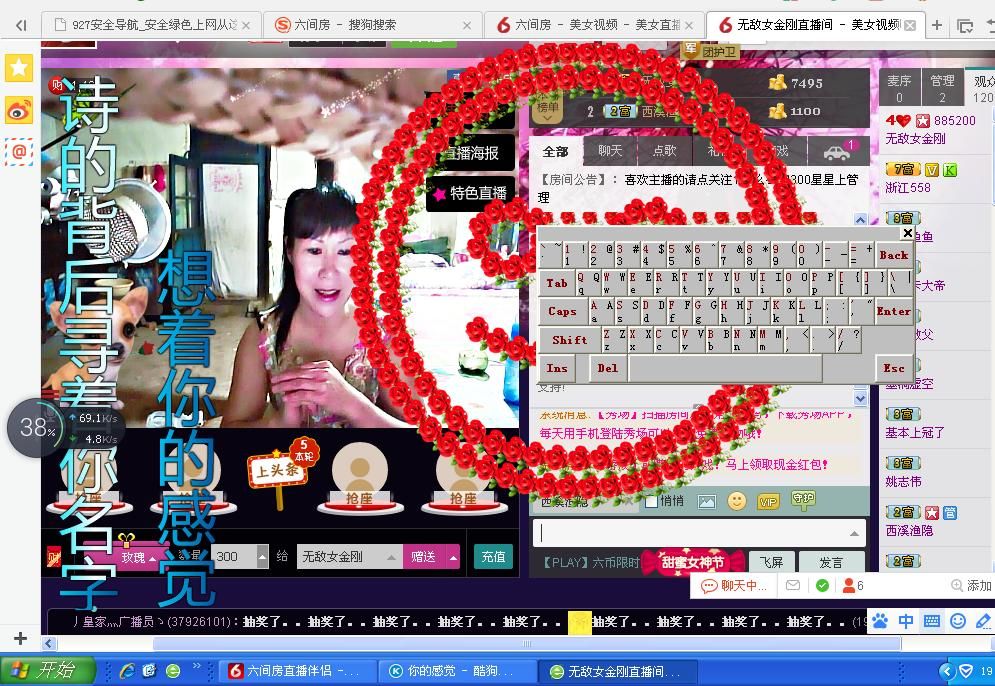
Task: Open user 西溪渔隐 in the audience list
Action: (x=909, y=530)
